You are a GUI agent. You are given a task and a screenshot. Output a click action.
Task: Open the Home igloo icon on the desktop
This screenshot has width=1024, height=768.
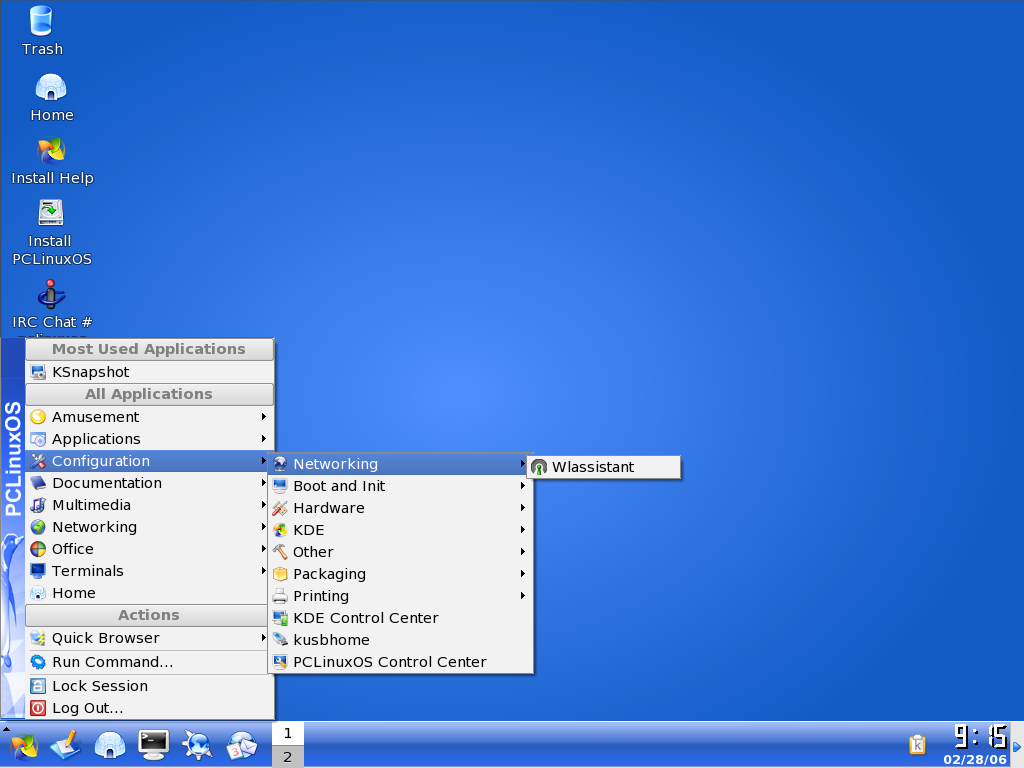coord(52,97)
